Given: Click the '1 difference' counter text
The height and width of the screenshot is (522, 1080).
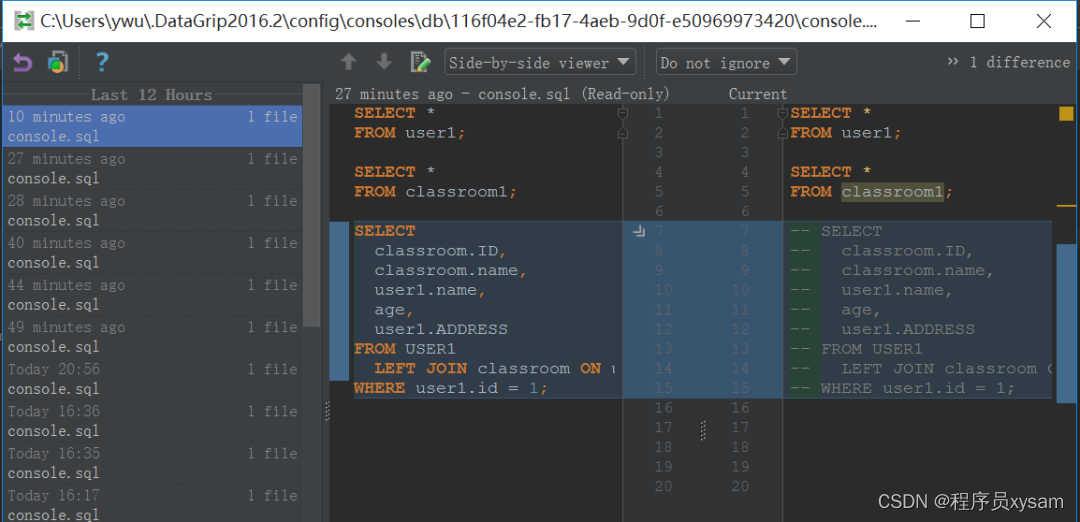Looking at the screenshot, I should click(x=1020, y=63).
